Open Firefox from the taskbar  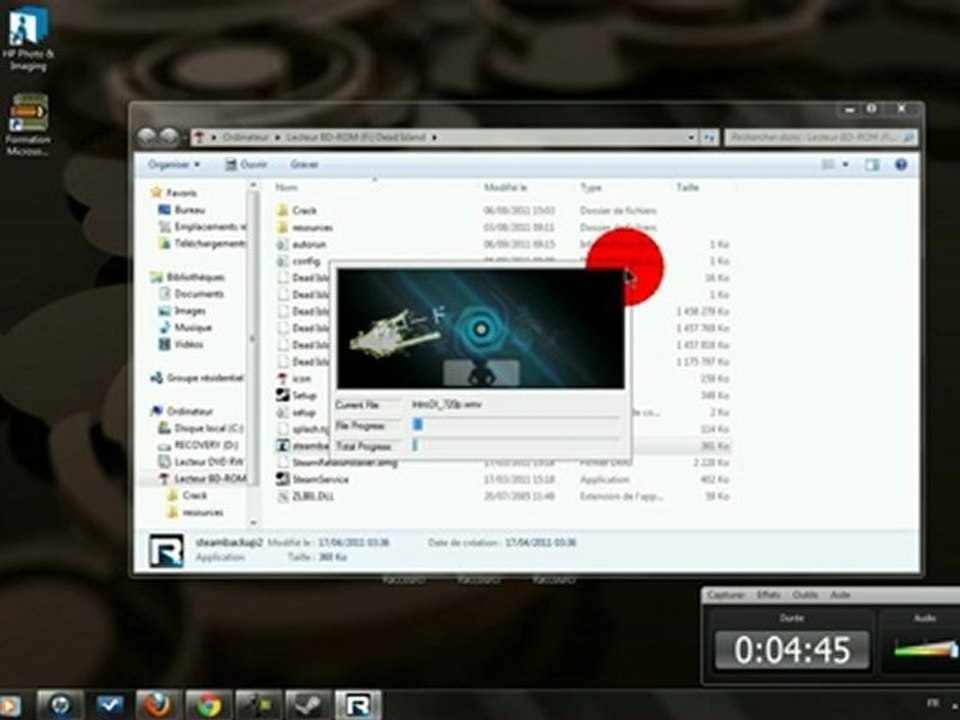[x=158, y=705]
